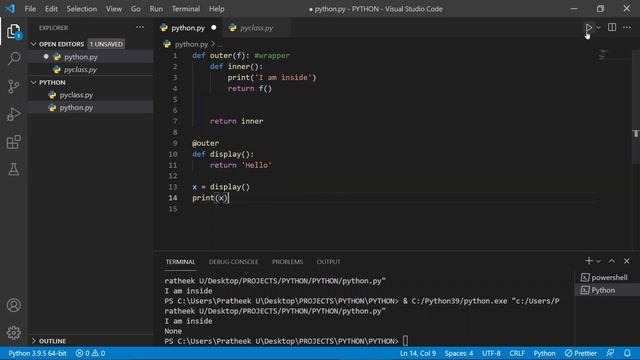Click the unsaved dot on python.py tab
Viewport: 640px width, 360px height.
click(x=213, y=28)
